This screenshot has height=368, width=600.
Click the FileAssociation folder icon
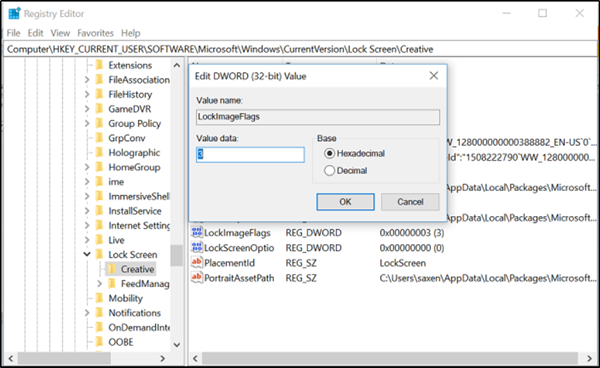tap(99, 79)
